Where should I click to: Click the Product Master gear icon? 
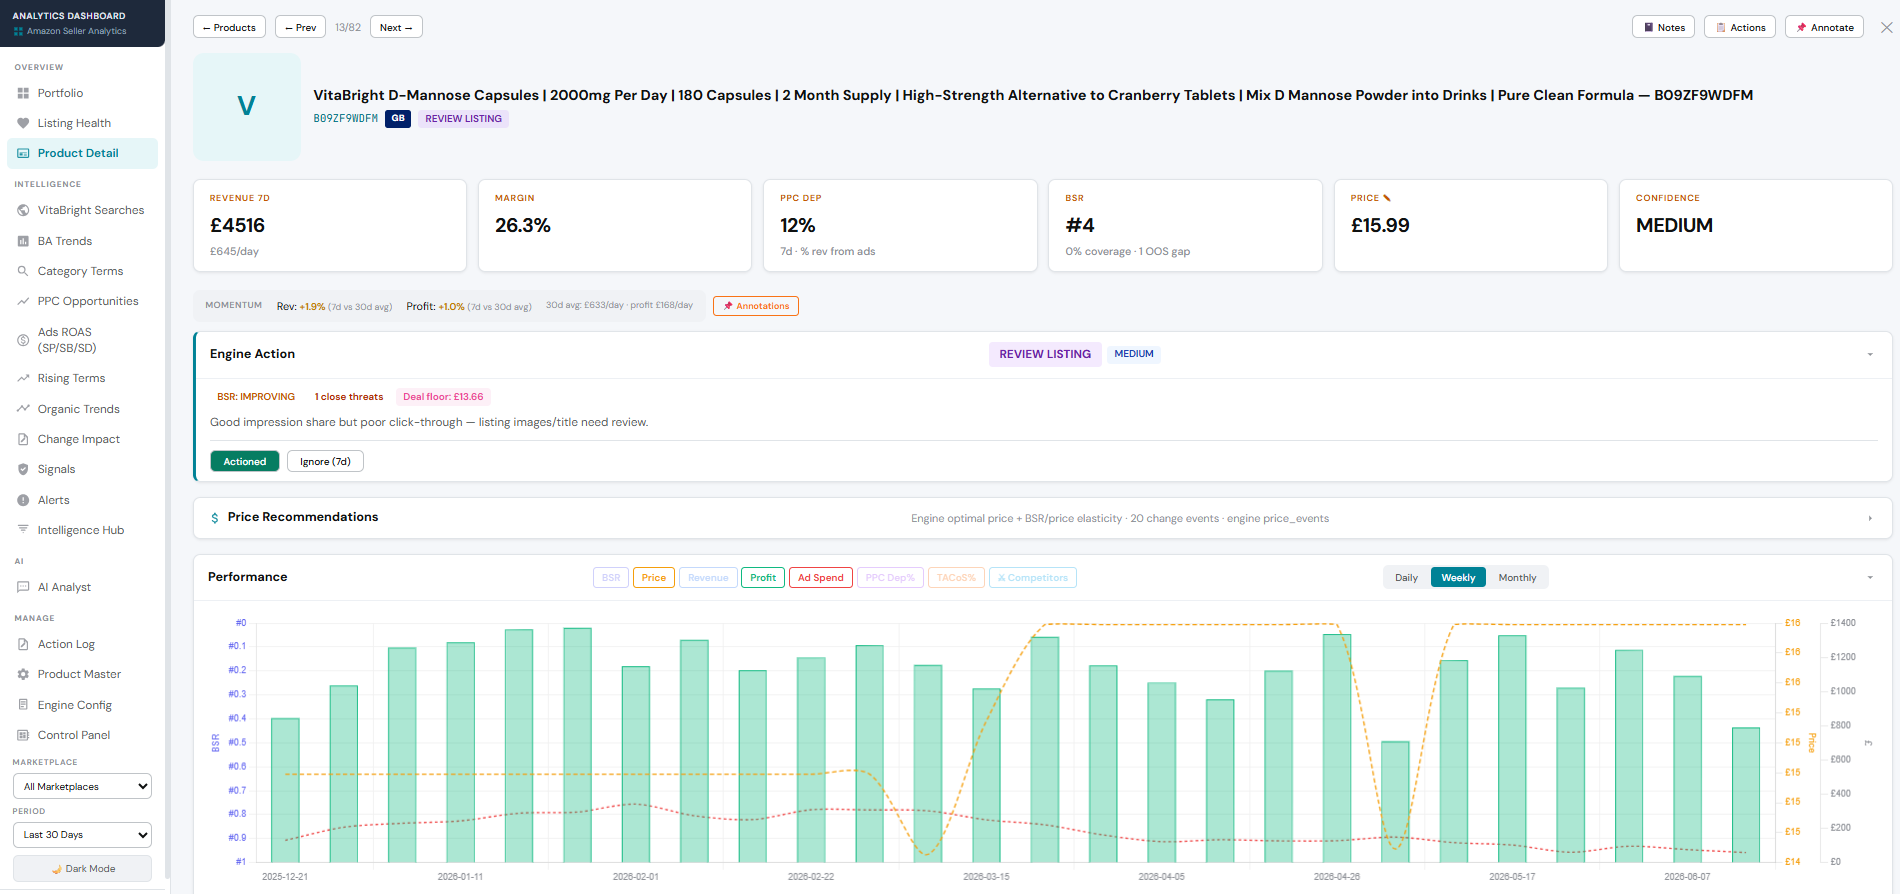pos(23,674)
